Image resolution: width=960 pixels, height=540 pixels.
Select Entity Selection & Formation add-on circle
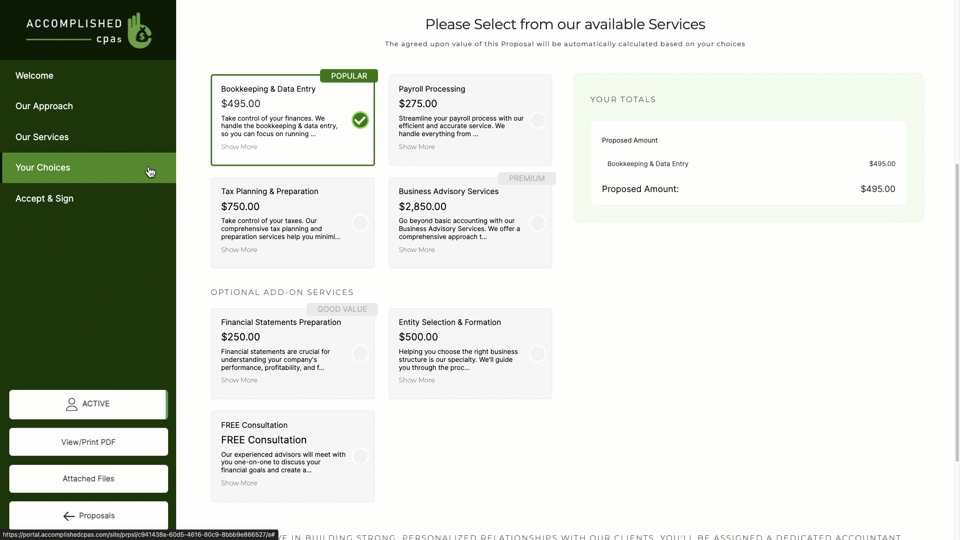pyautogui.click(x=537, y=354)
